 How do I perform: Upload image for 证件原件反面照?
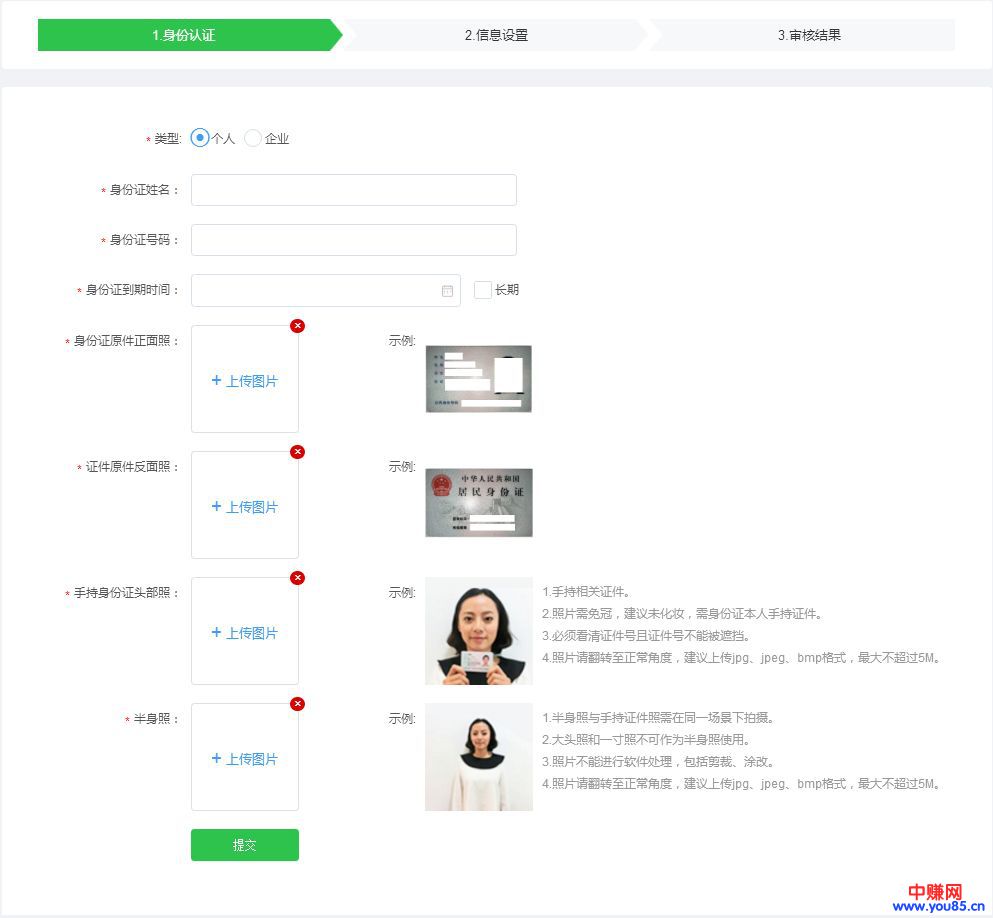pyautogui.click(x=245, y=506)
